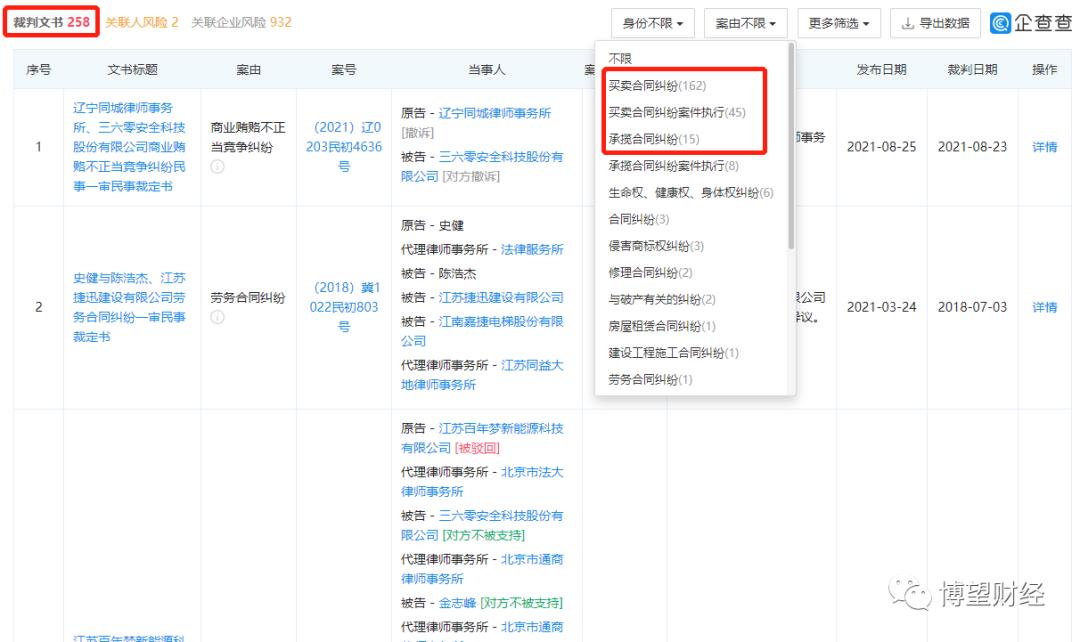Select 买卖合同纠纷(162) filter option
Screen dimensions: 1080x642
tap(657, 85)
